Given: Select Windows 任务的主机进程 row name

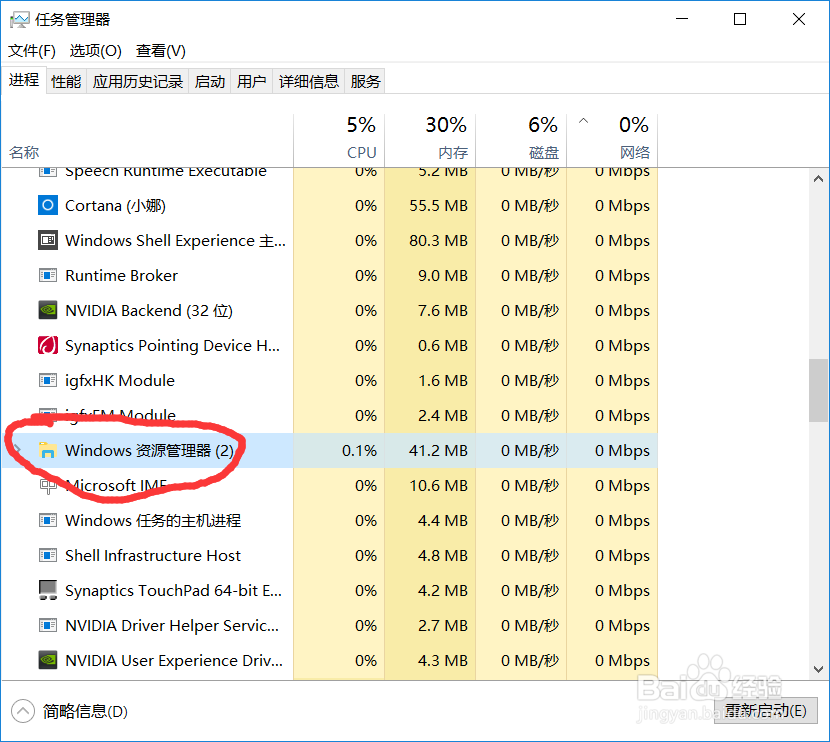Looking at the screenshot, I should pos(153,520).
